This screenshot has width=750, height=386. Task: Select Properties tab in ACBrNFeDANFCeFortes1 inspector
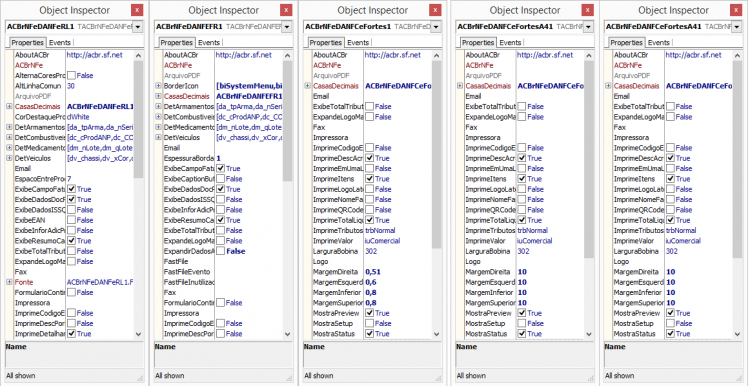coord(326,43)
